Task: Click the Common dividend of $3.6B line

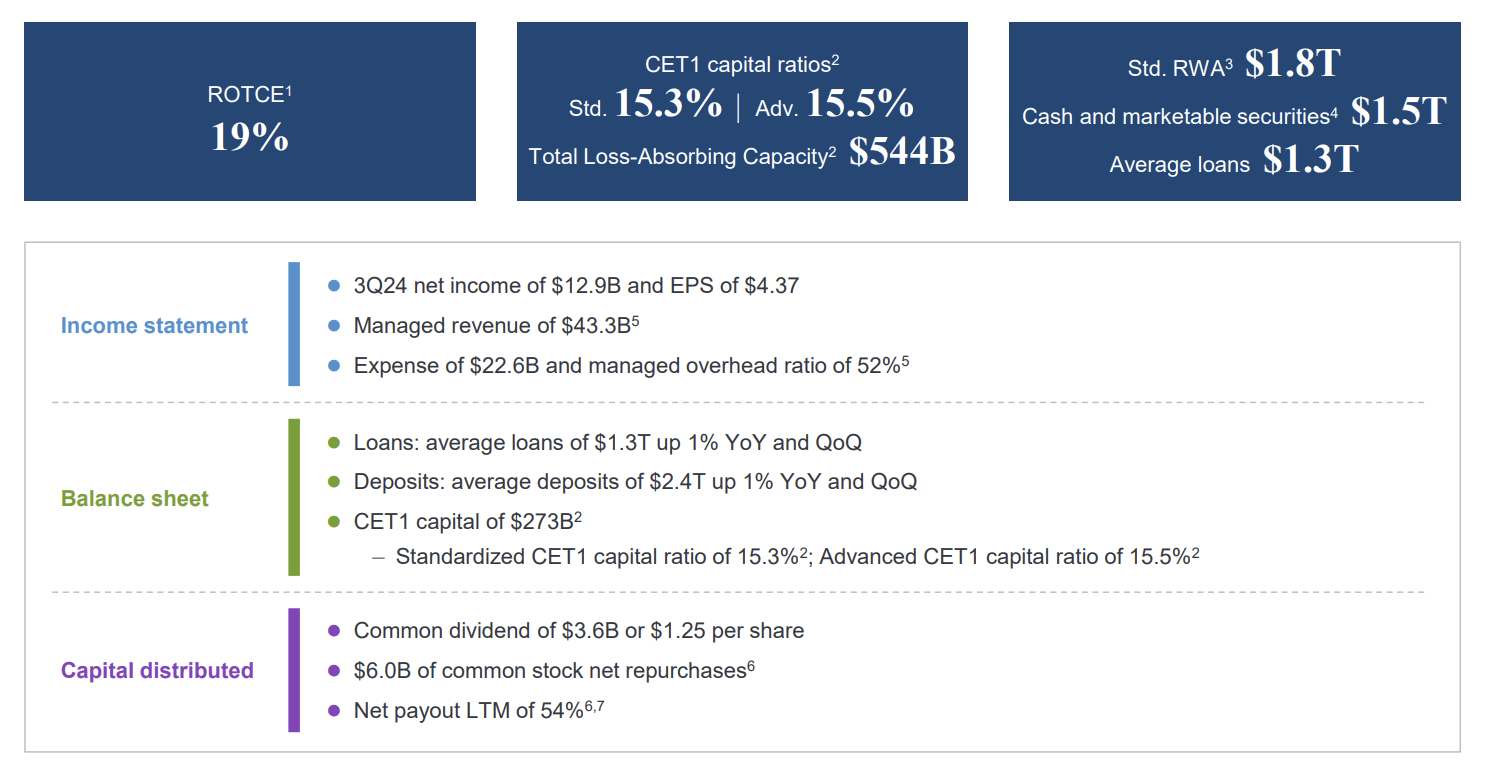Action: tap(578, 630)
